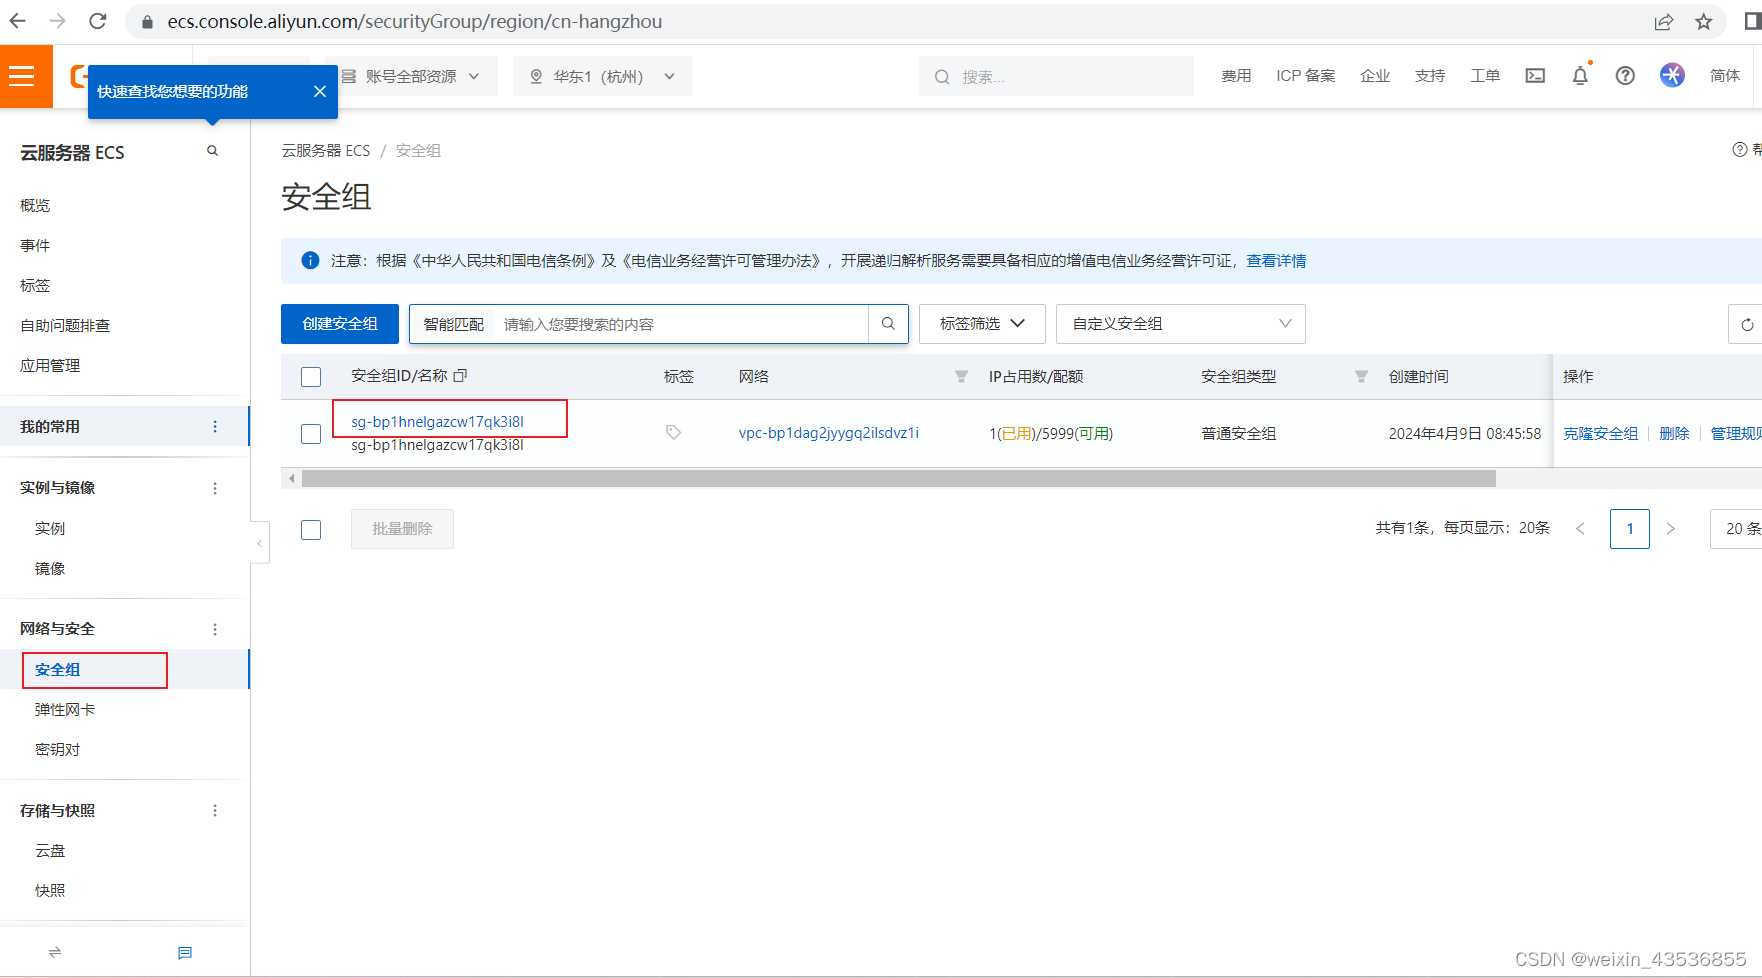
Task: Open the feedback chat icon at sidebar bottom
Action: [x=185, y=953]
